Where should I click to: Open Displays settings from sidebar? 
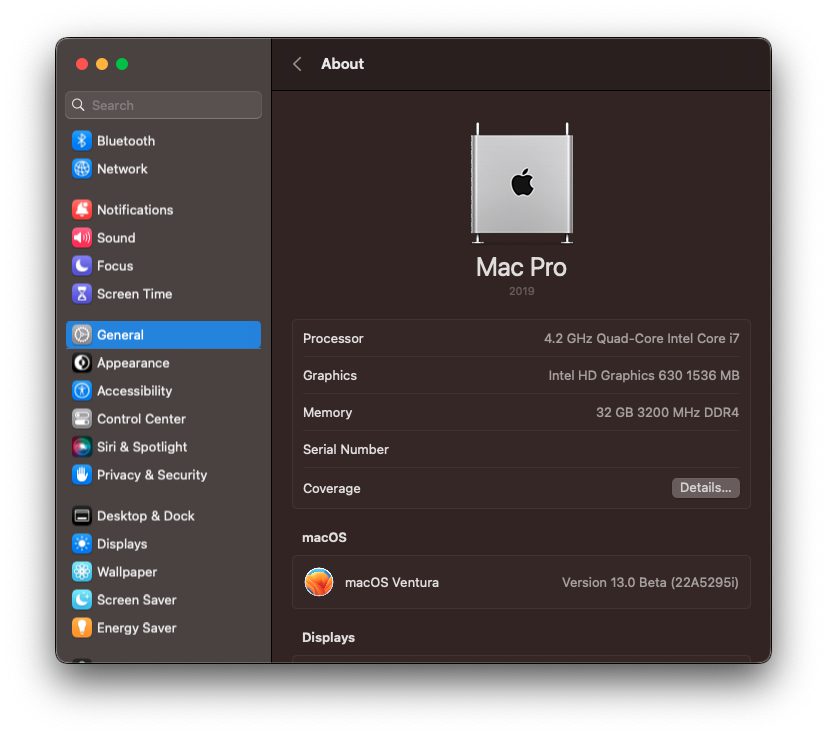pos(164,543)
